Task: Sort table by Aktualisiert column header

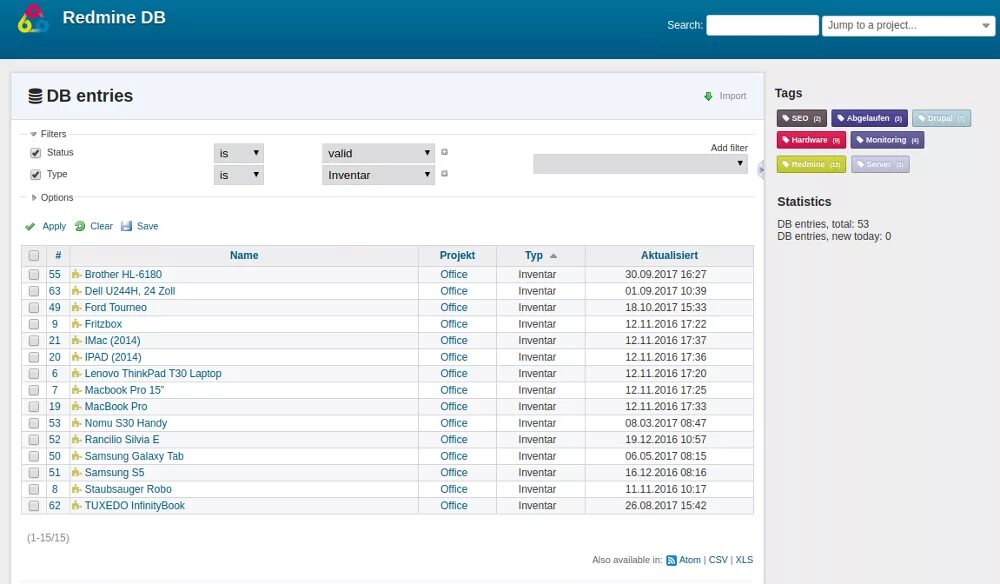Action: pos(669,255)
